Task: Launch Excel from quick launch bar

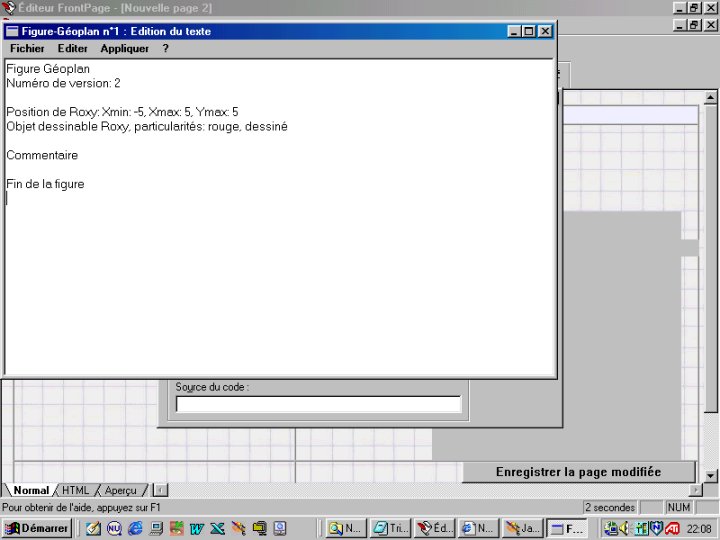Action: tap(218, 529)
